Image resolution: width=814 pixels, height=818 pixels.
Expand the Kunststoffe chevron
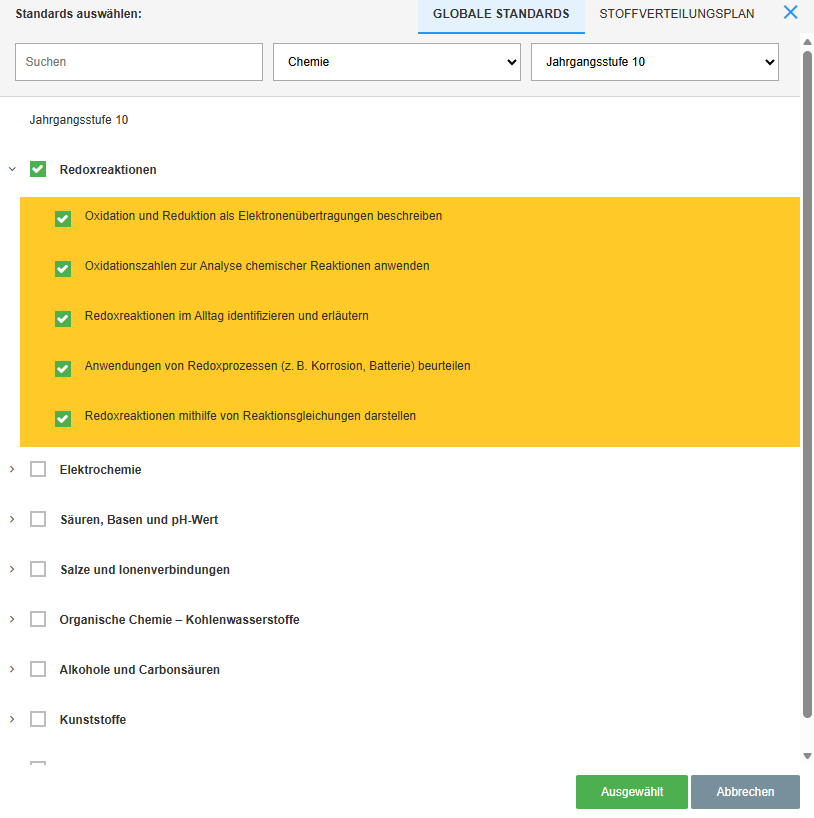pyautogui.click(x=12, y=719)
